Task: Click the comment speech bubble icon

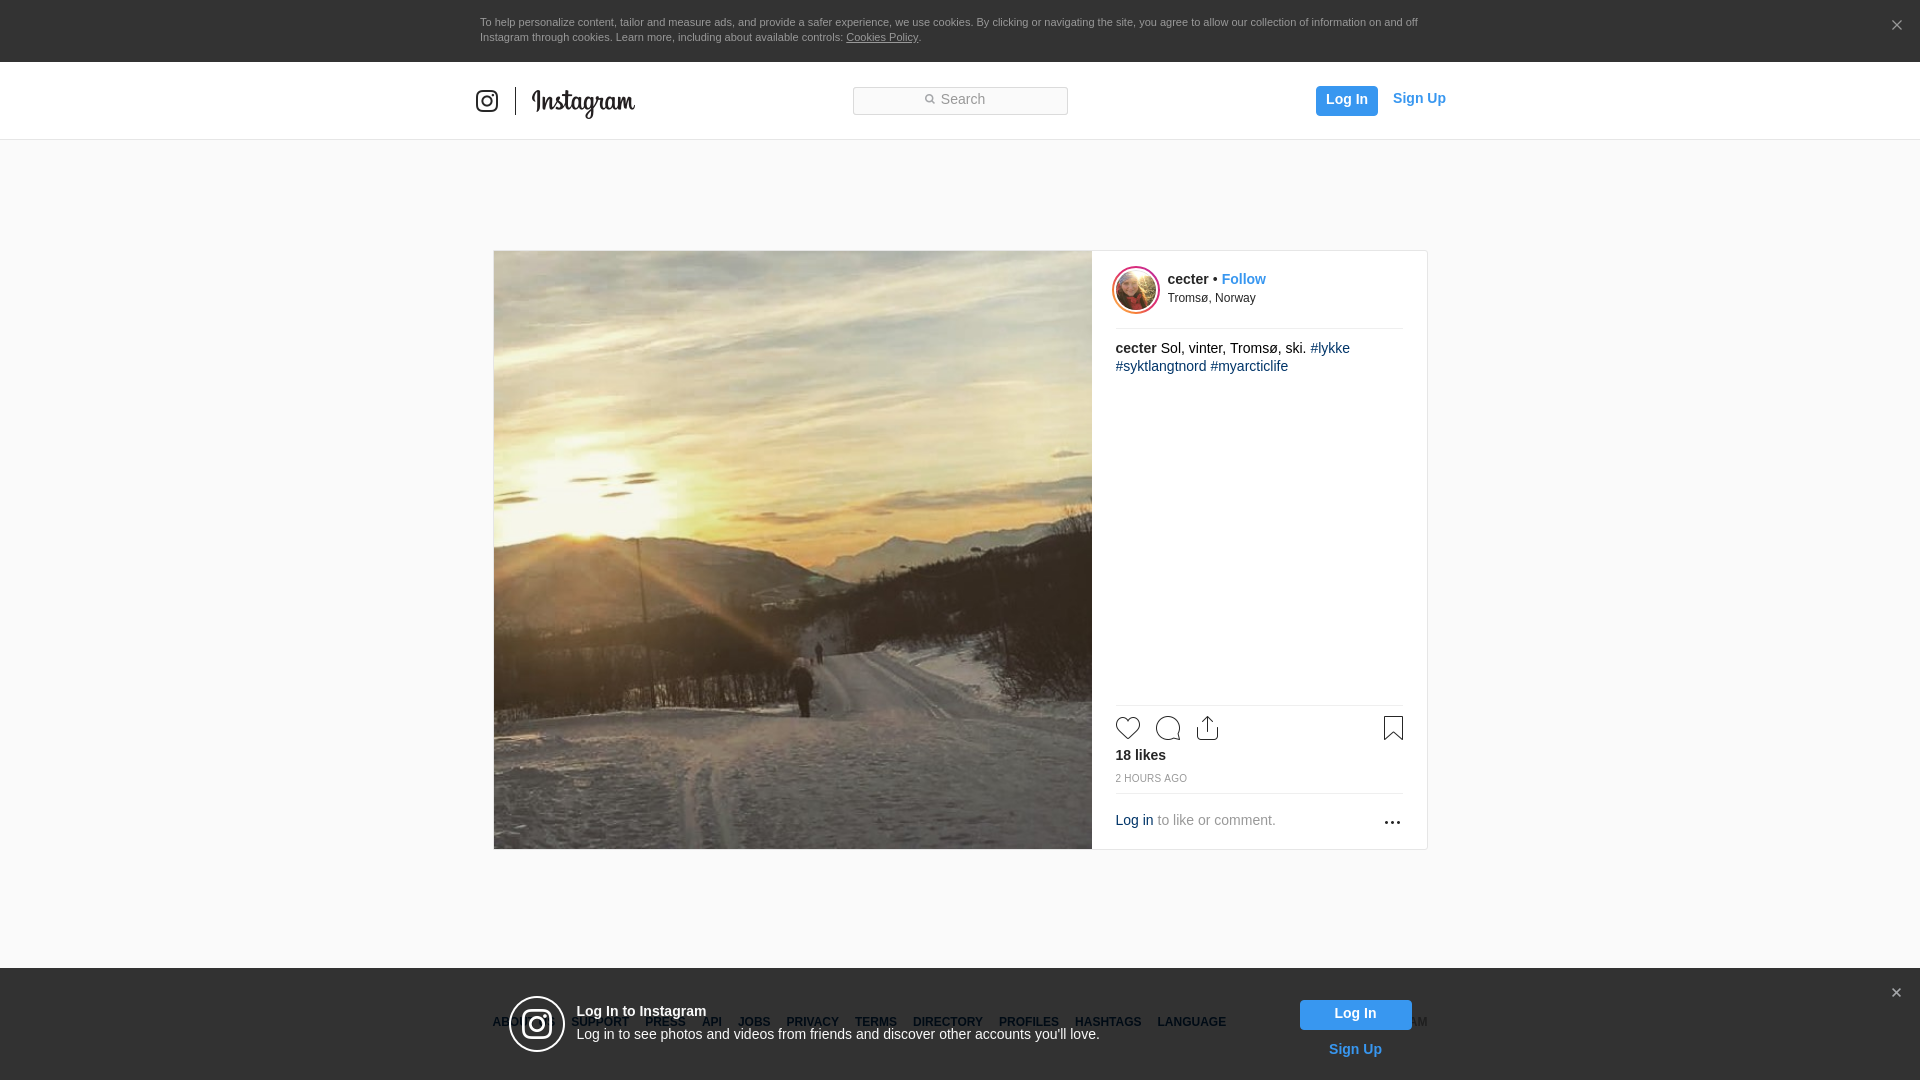Action: 1167,728
